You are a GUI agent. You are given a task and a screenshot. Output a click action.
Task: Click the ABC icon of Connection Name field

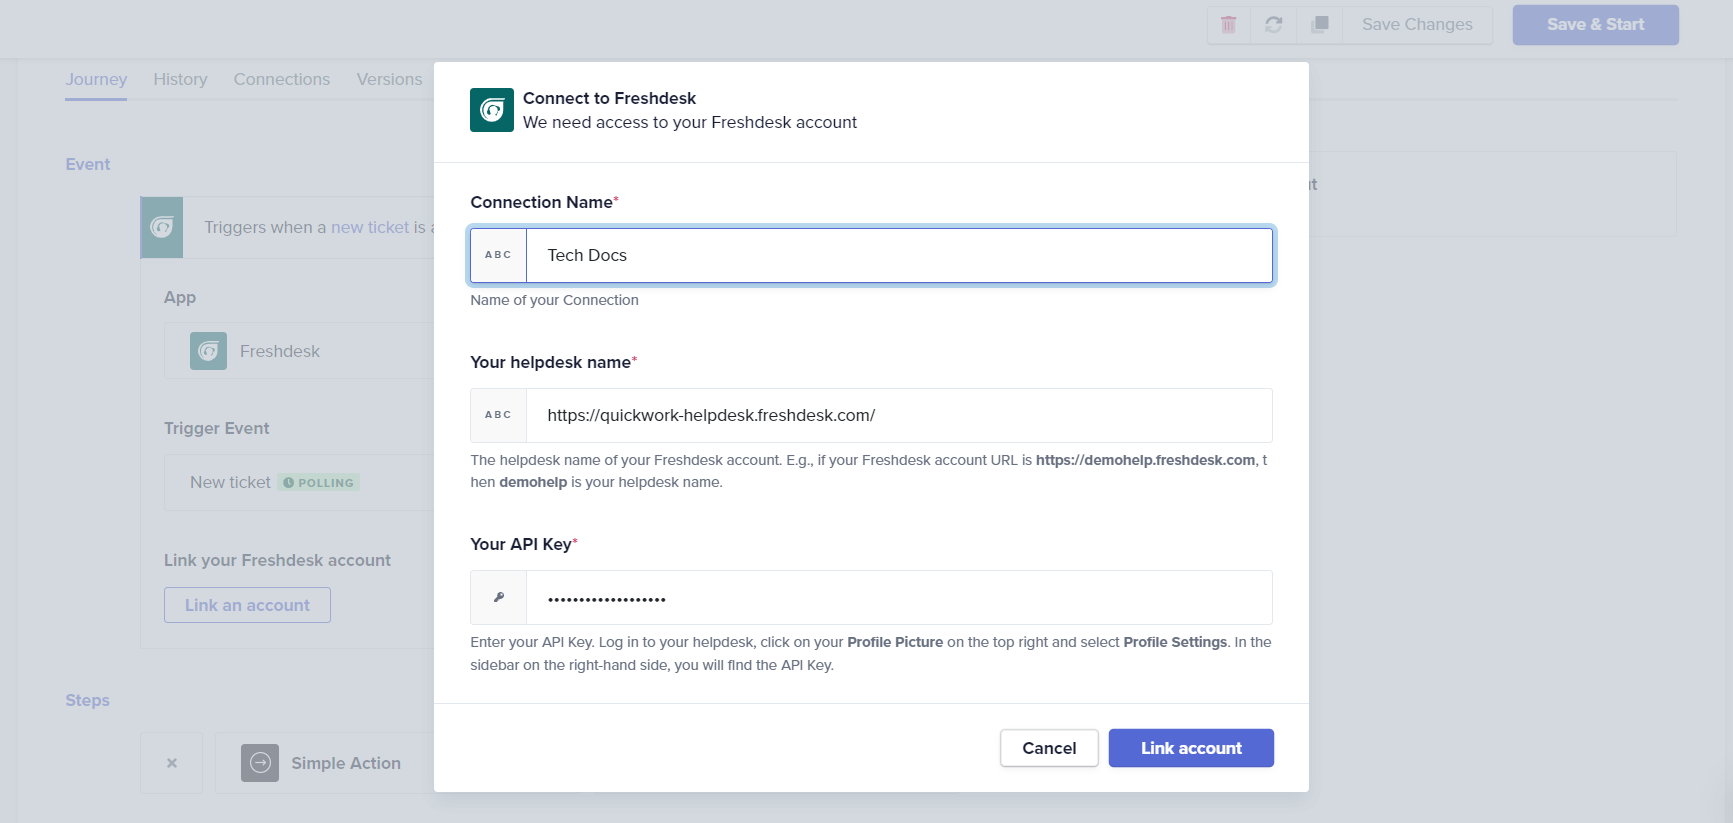pos(498,255)
